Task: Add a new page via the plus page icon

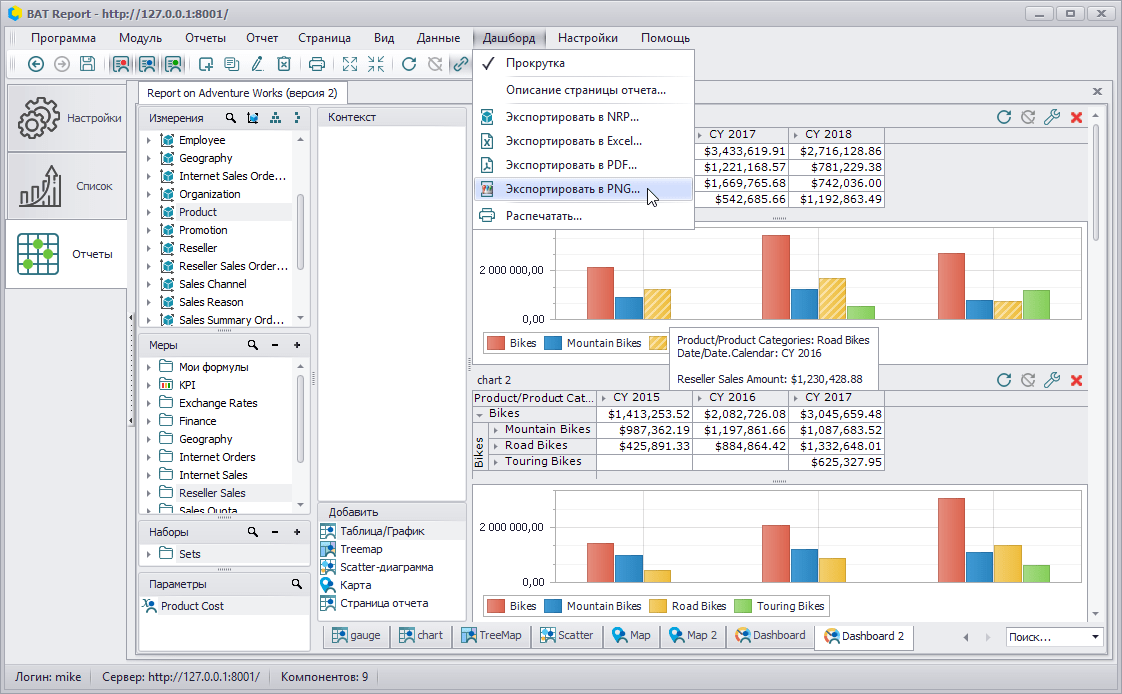Action: pyautogui.click(x=206, y=64)
